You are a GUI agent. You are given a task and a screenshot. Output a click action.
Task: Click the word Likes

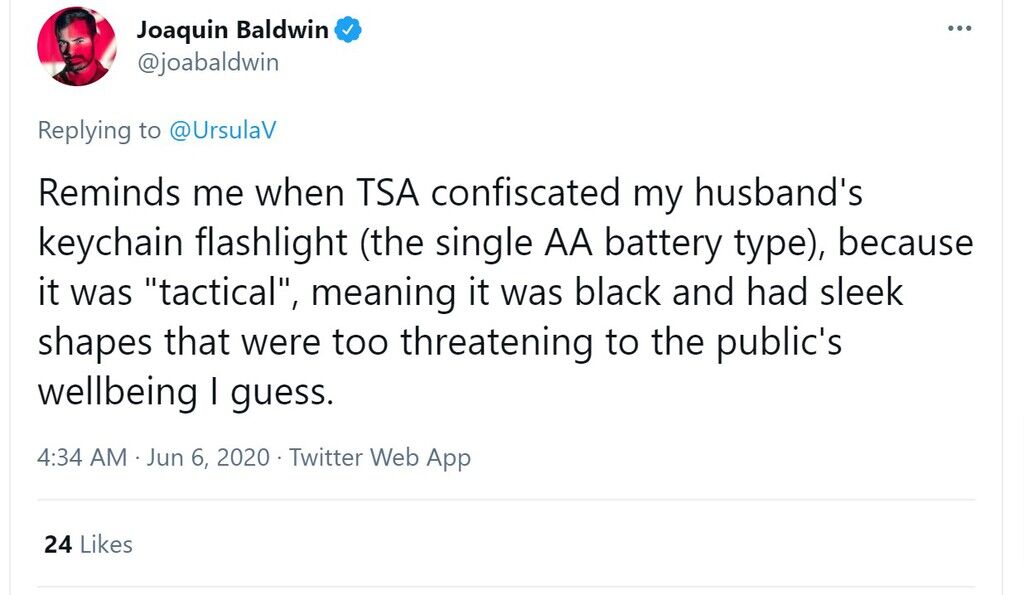106,544
